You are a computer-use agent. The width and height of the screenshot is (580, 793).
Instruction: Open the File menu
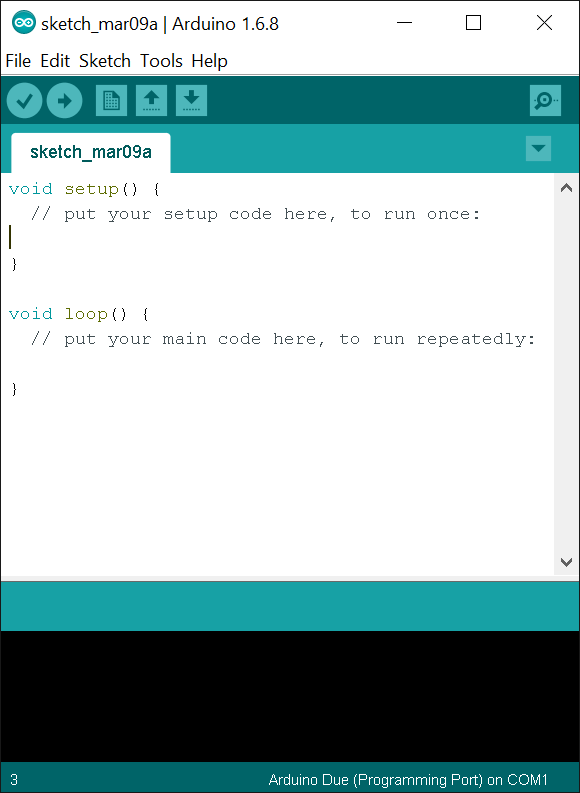click(18, 61)
